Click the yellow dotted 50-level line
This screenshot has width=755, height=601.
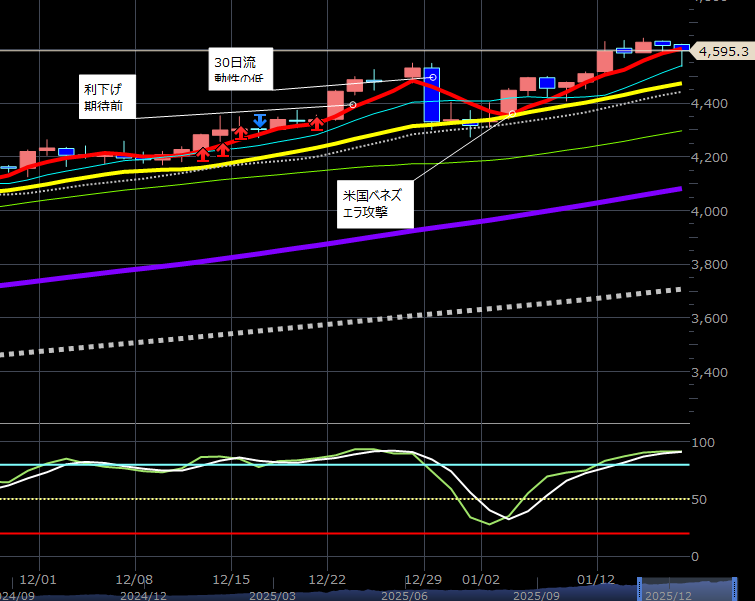[300, 498]
